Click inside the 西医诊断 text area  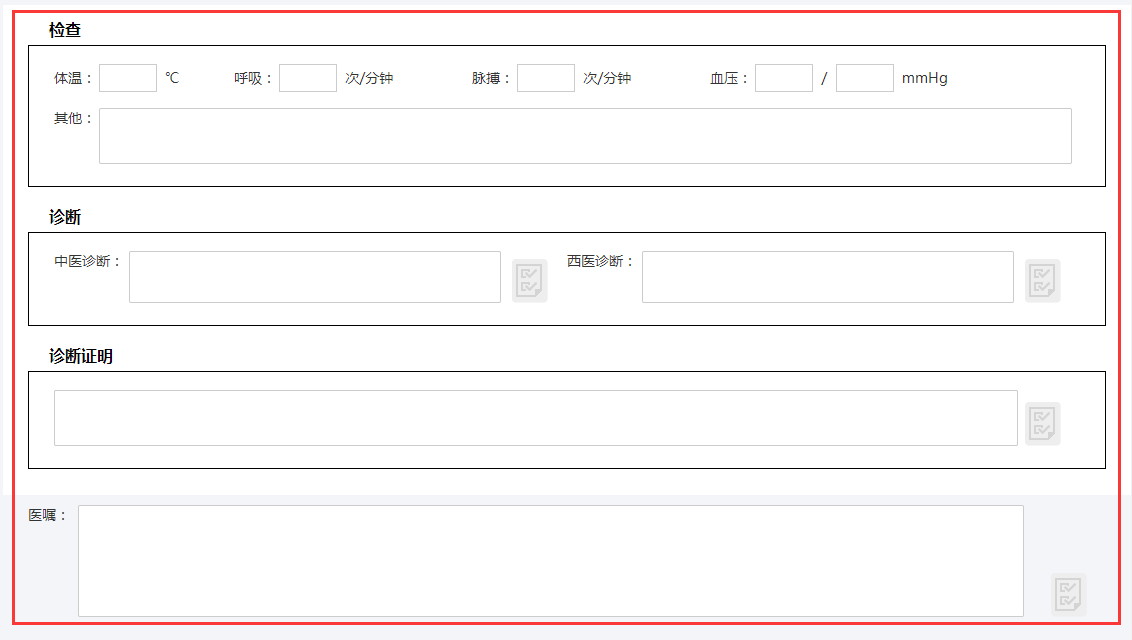coord(828,277)
